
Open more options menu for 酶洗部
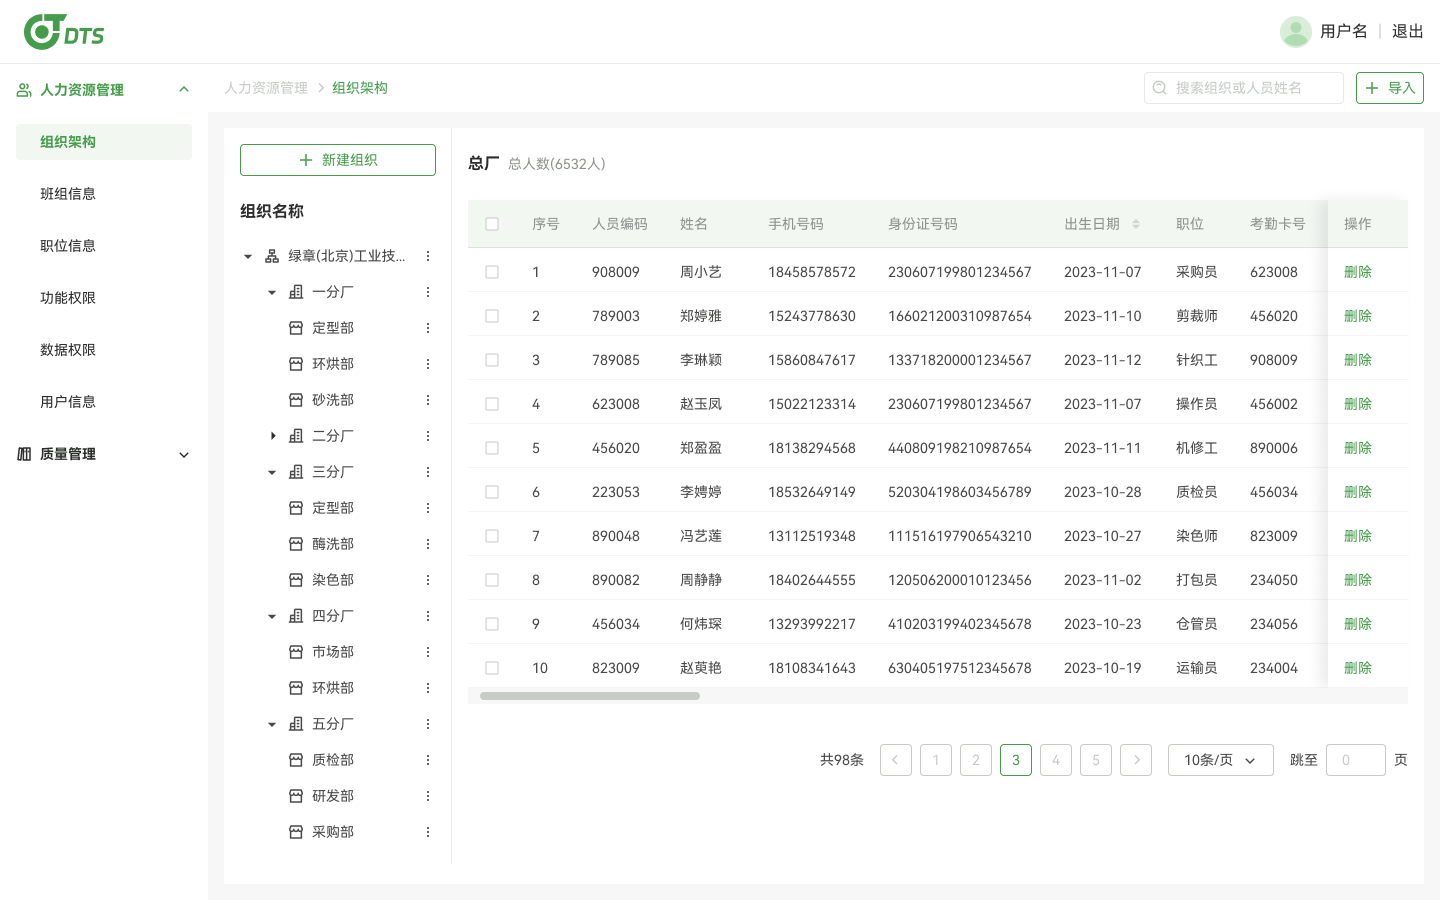pyautogui.click(x=428, y=544)
